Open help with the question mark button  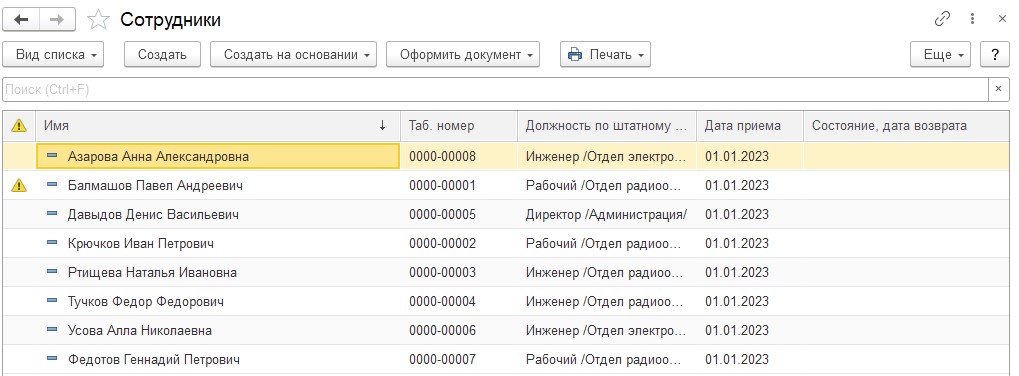click(995, 55)
